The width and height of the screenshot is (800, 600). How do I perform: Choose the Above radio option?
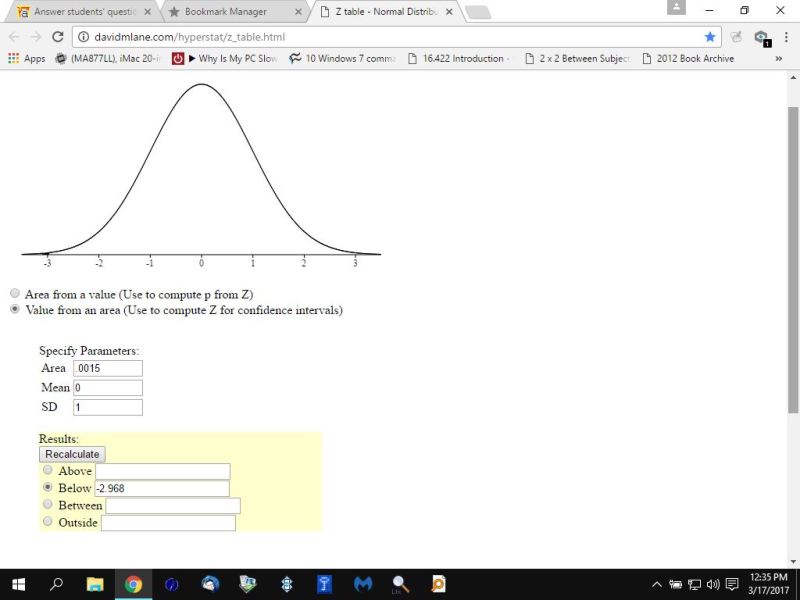47,469
